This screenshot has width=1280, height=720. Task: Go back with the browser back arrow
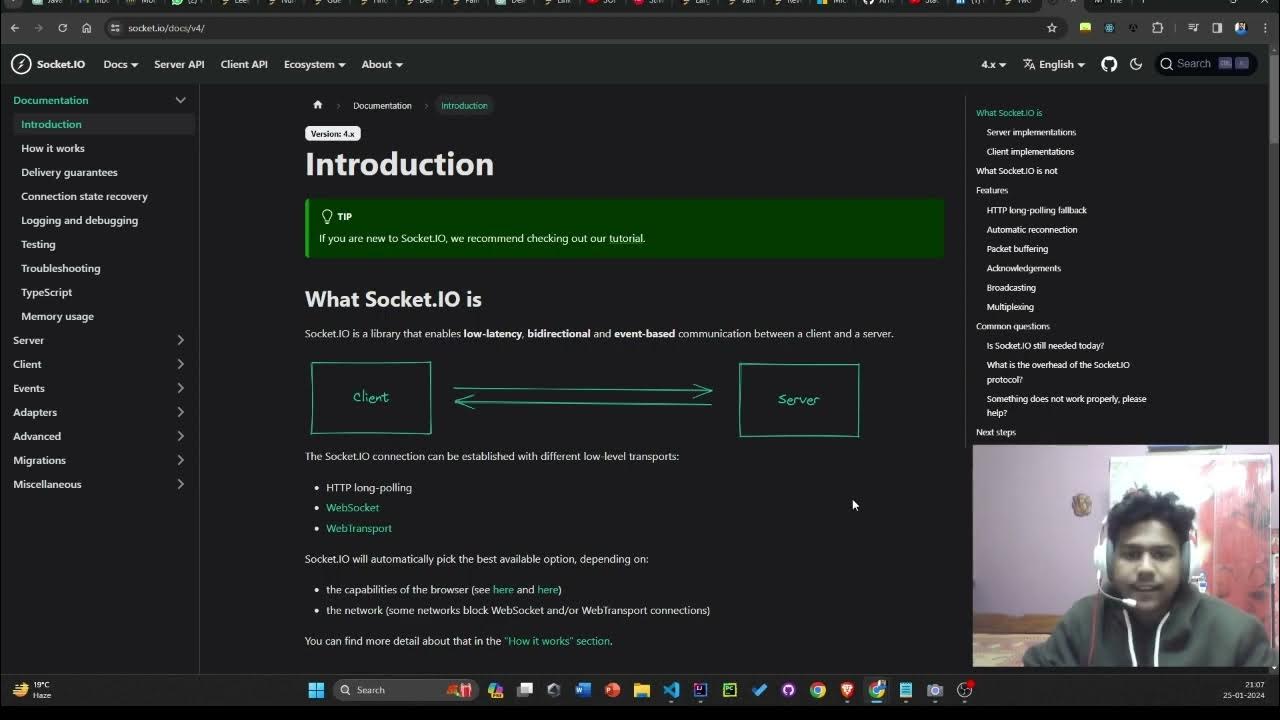[x=15, y=28]
